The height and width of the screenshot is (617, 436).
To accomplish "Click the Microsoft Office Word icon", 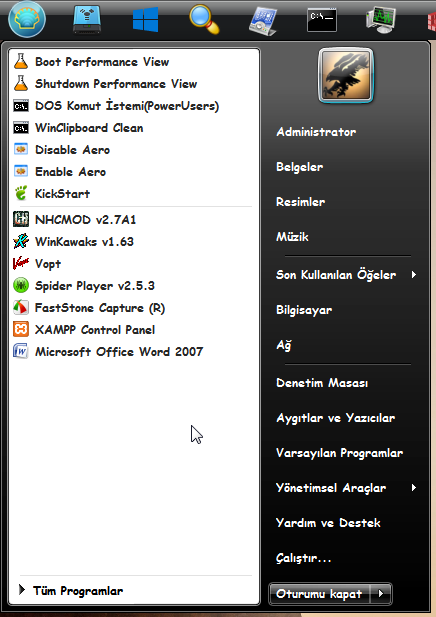I will 21,351.
